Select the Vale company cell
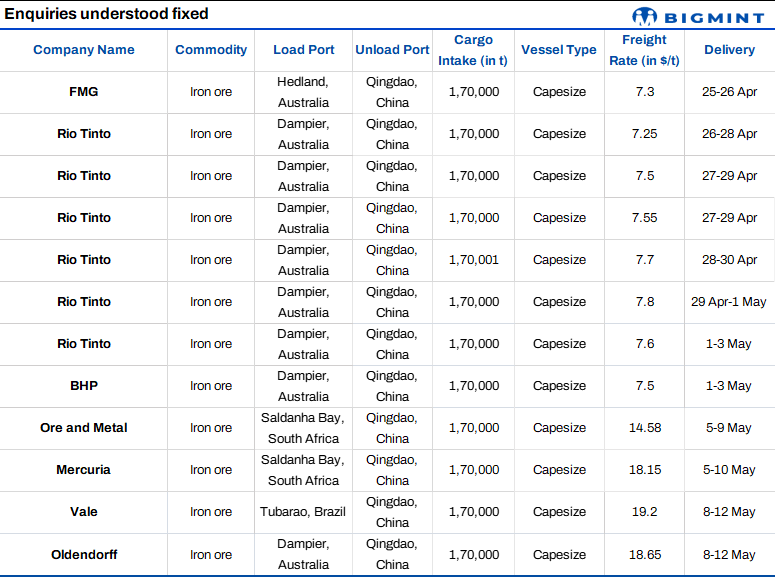The width and height of the screenshot is (775, 577). click(x=84, y=512)
